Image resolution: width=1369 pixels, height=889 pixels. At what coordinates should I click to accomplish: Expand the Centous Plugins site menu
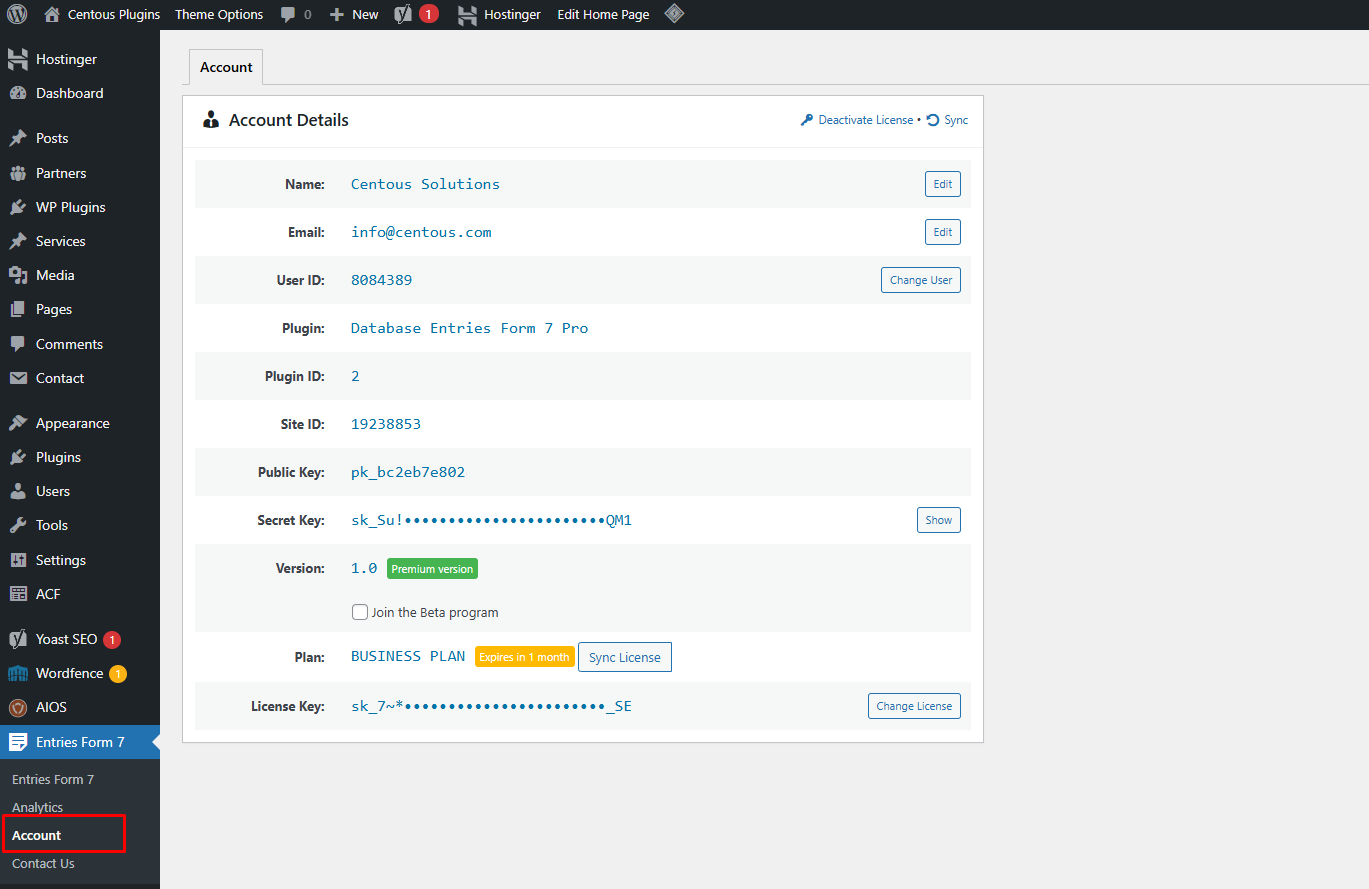click(102, 15)
